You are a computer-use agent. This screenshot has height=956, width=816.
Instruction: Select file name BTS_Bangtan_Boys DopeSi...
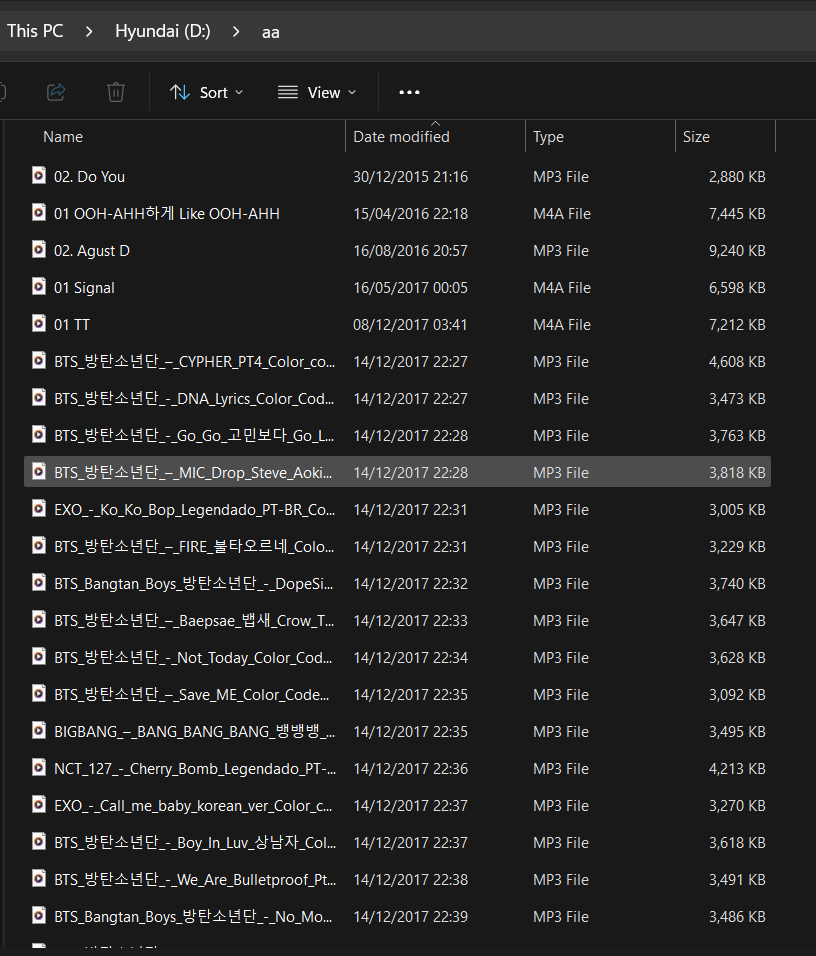click(193, 584)
